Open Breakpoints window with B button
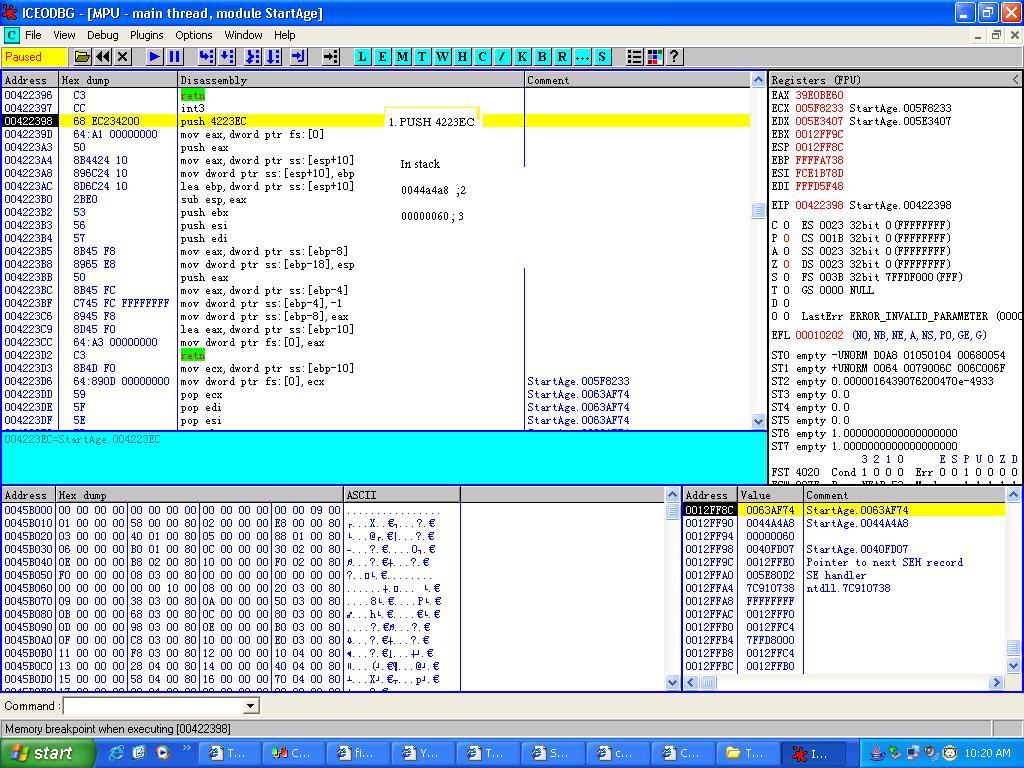This screenshot has width=1024, height=768. [x=542, y=57]
